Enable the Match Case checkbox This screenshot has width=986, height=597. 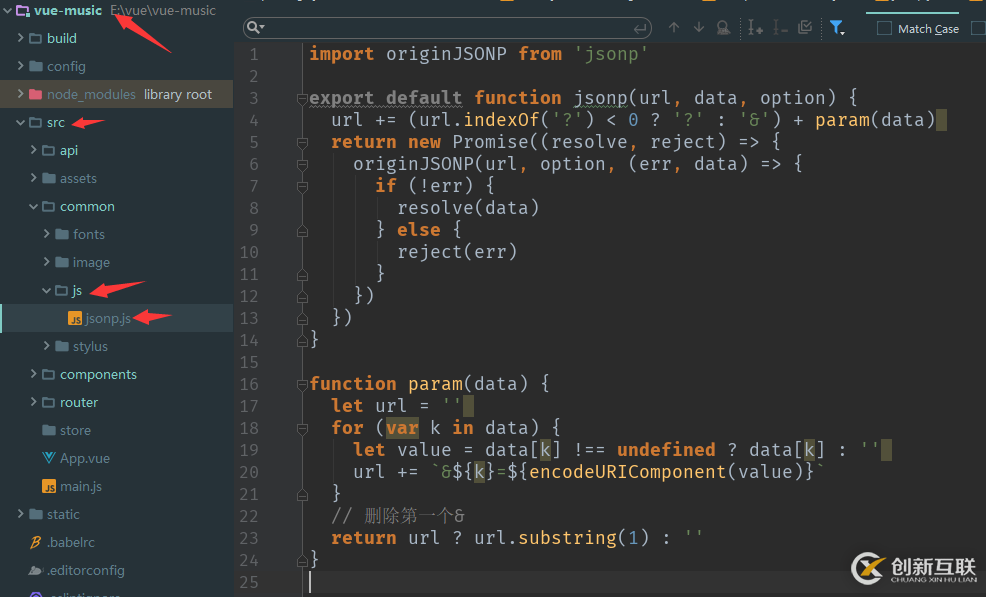point(884,29)
